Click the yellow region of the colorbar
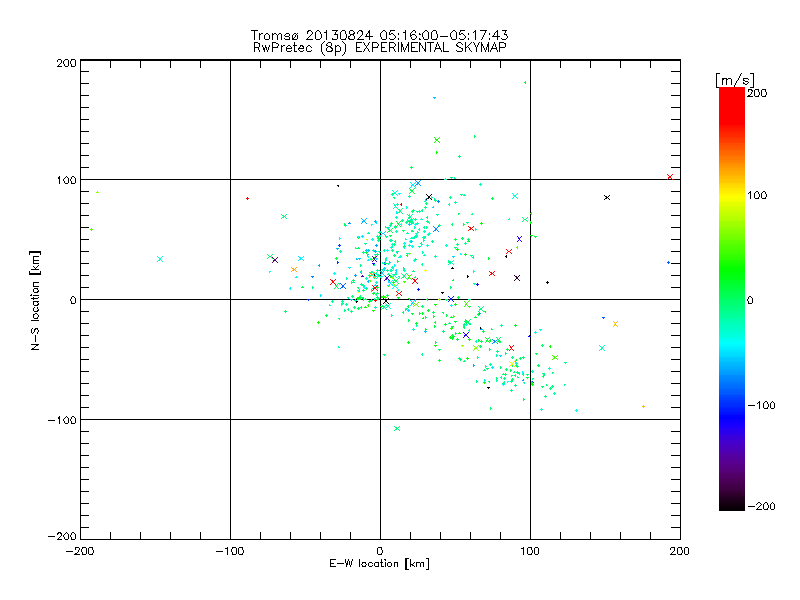800x600 pixels. point(732,195)
